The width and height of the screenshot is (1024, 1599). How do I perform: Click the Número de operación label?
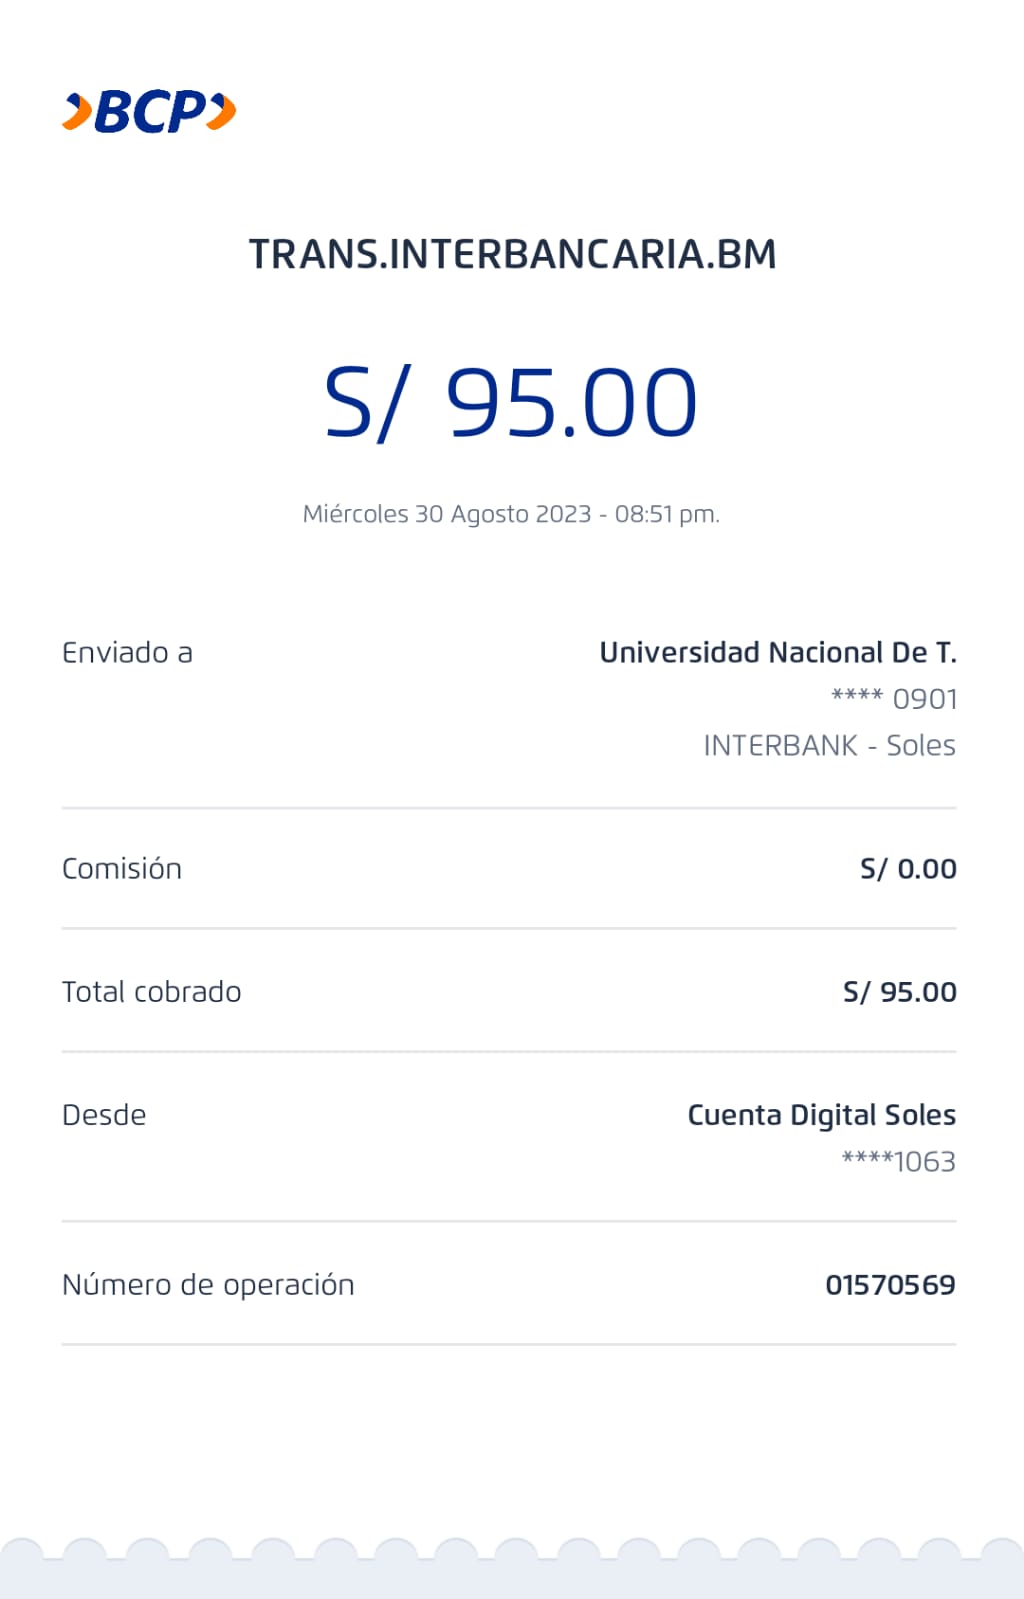point(208,1285)
